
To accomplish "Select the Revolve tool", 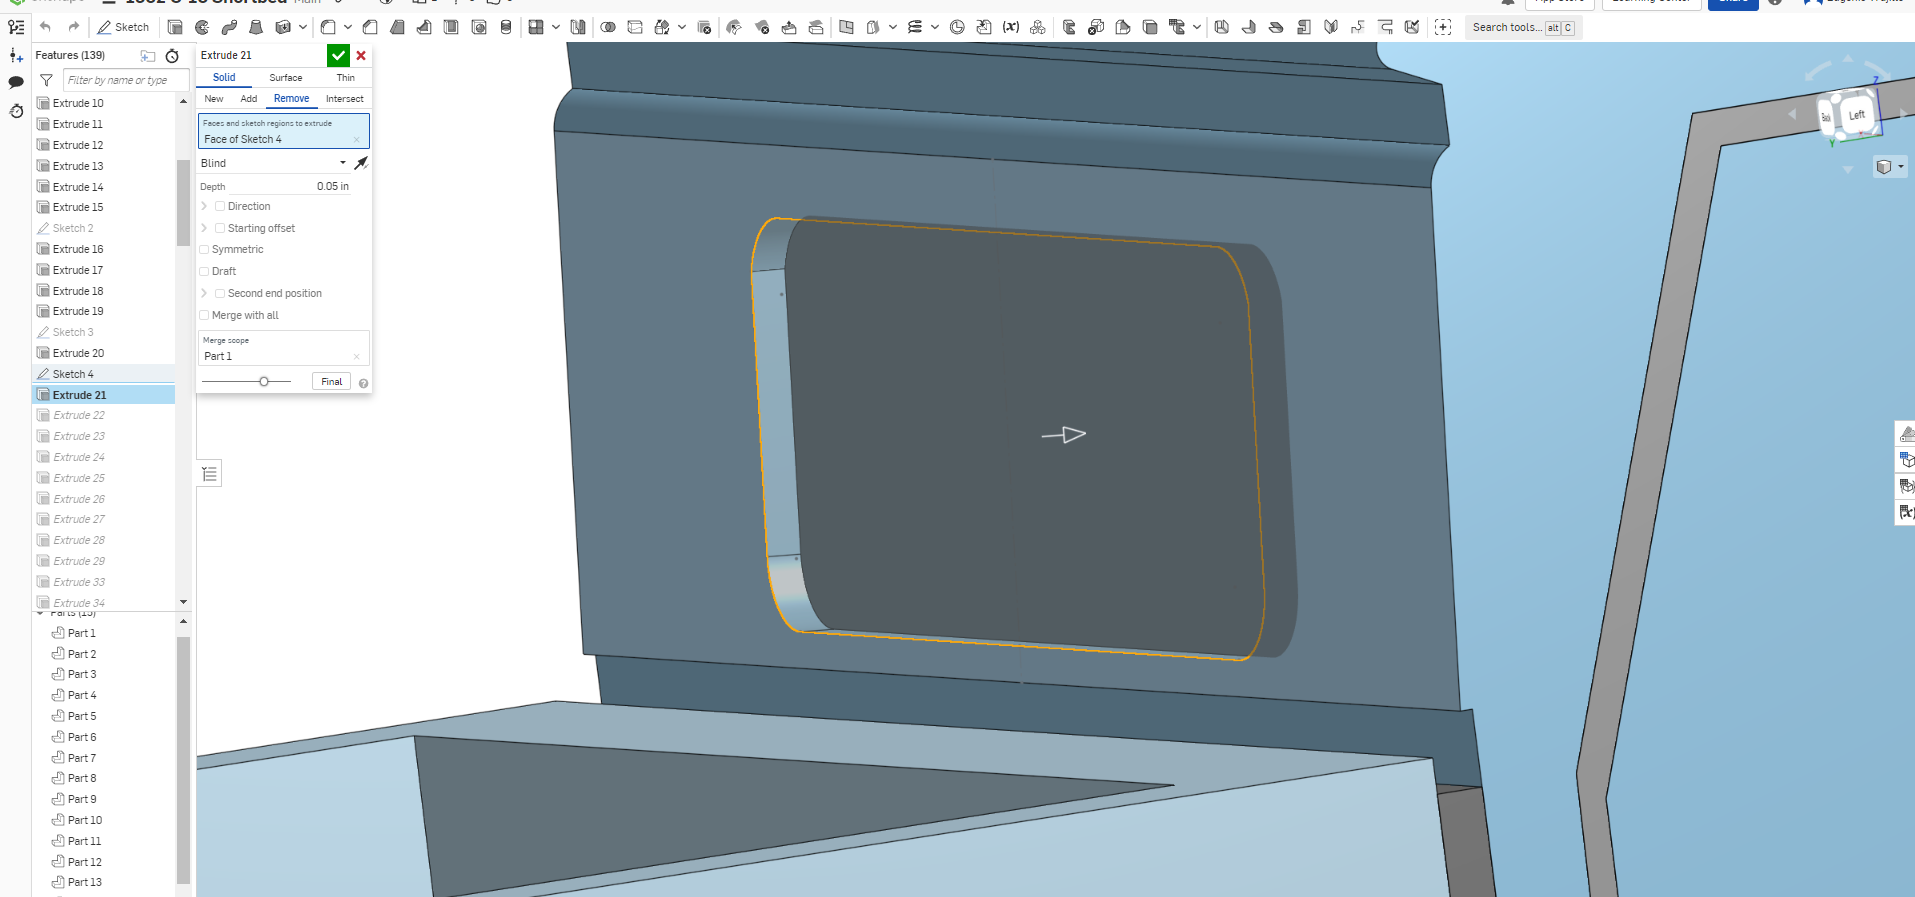I will 202,27.
